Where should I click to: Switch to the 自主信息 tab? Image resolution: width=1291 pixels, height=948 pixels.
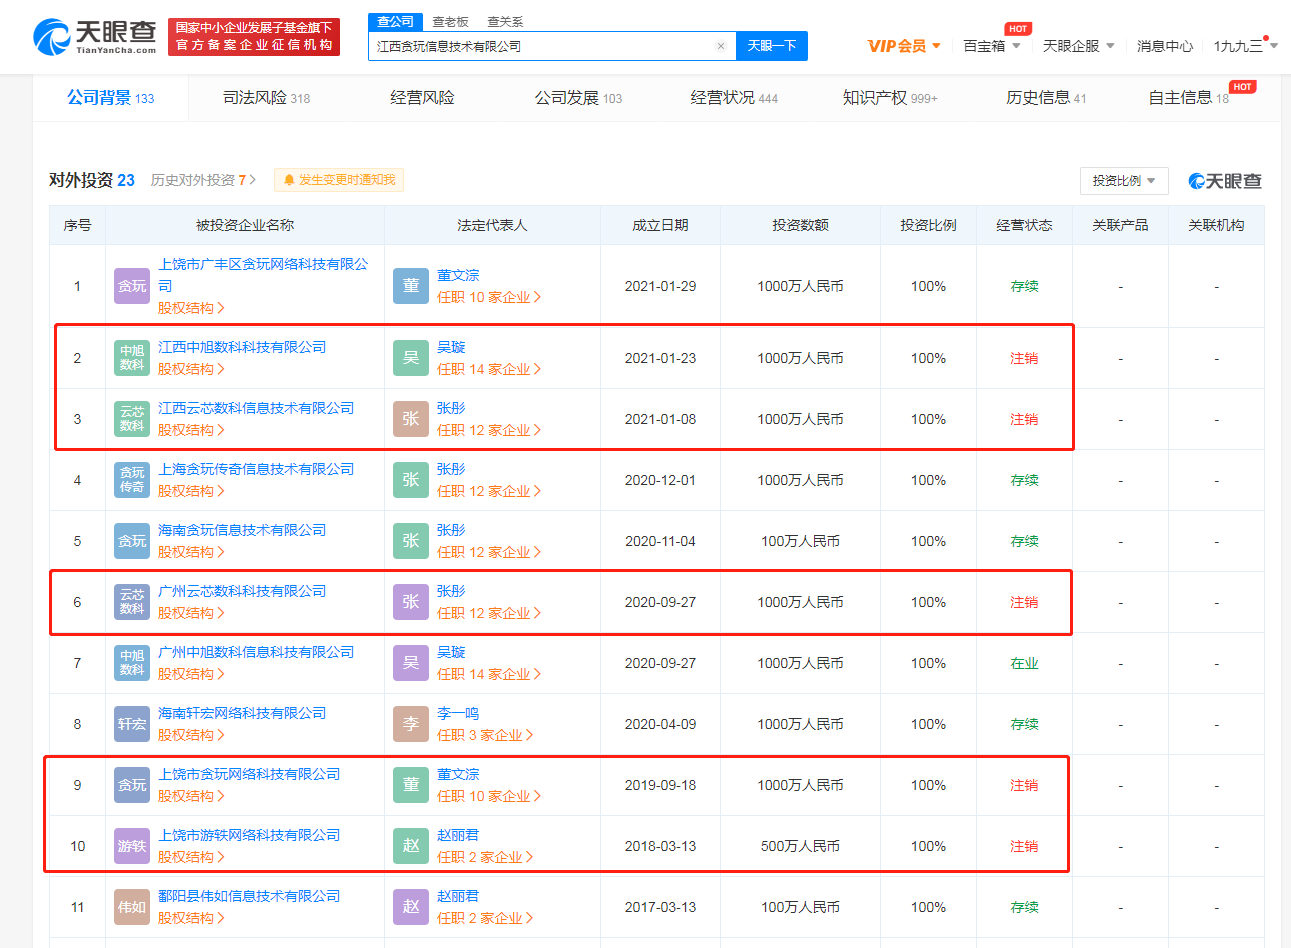1189,98
